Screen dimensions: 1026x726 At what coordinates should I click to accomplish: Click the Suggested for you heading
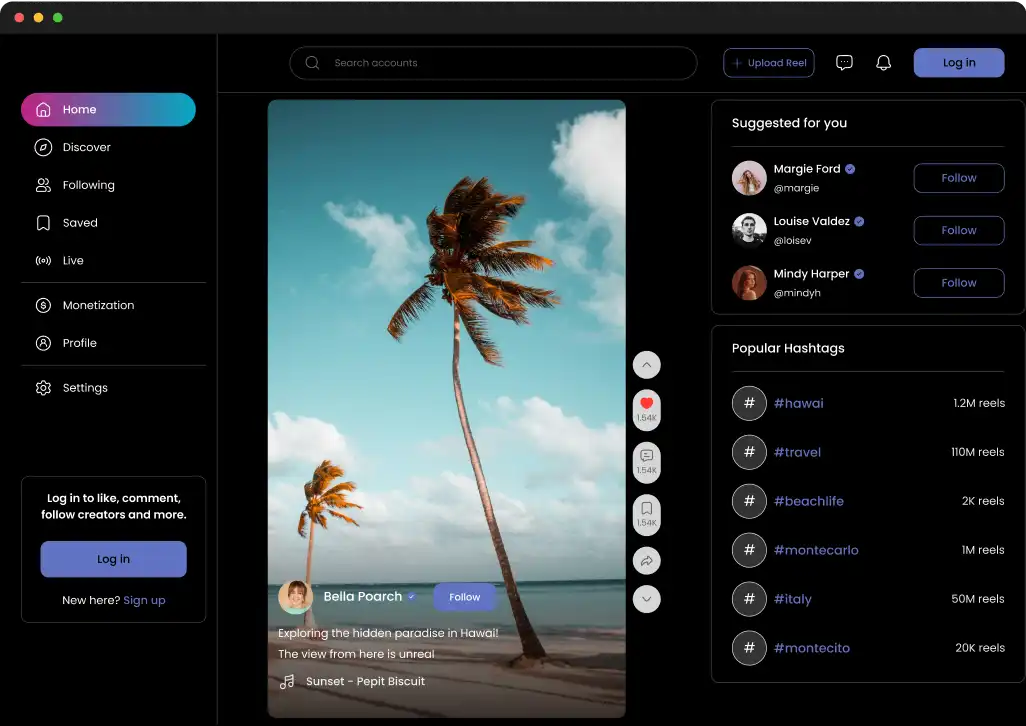789,123
